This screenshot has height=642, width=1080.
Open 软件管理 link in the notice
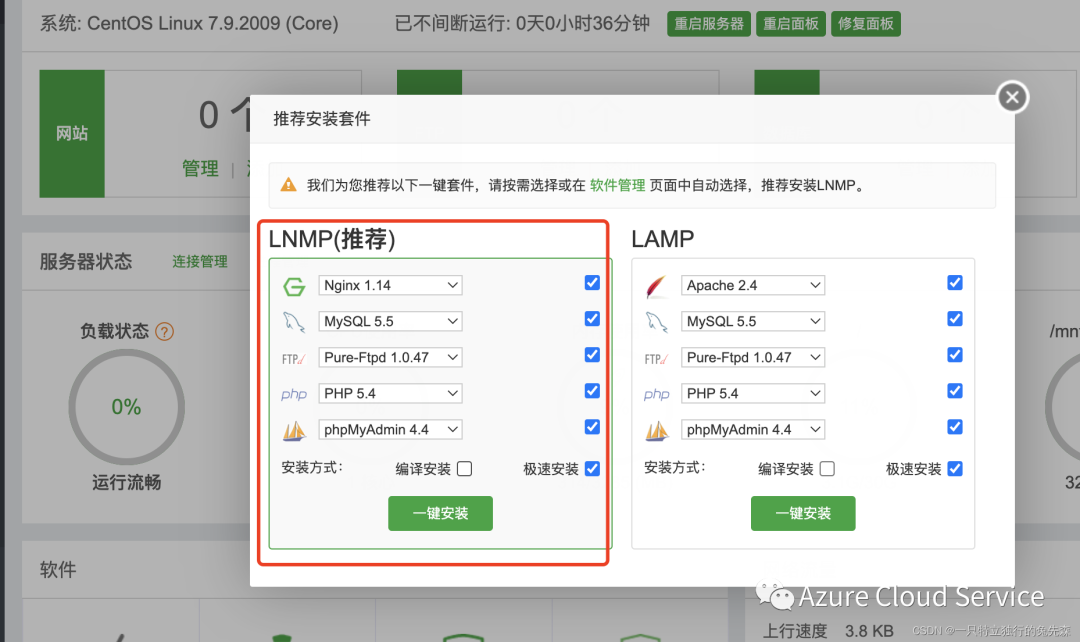point(617,185)
